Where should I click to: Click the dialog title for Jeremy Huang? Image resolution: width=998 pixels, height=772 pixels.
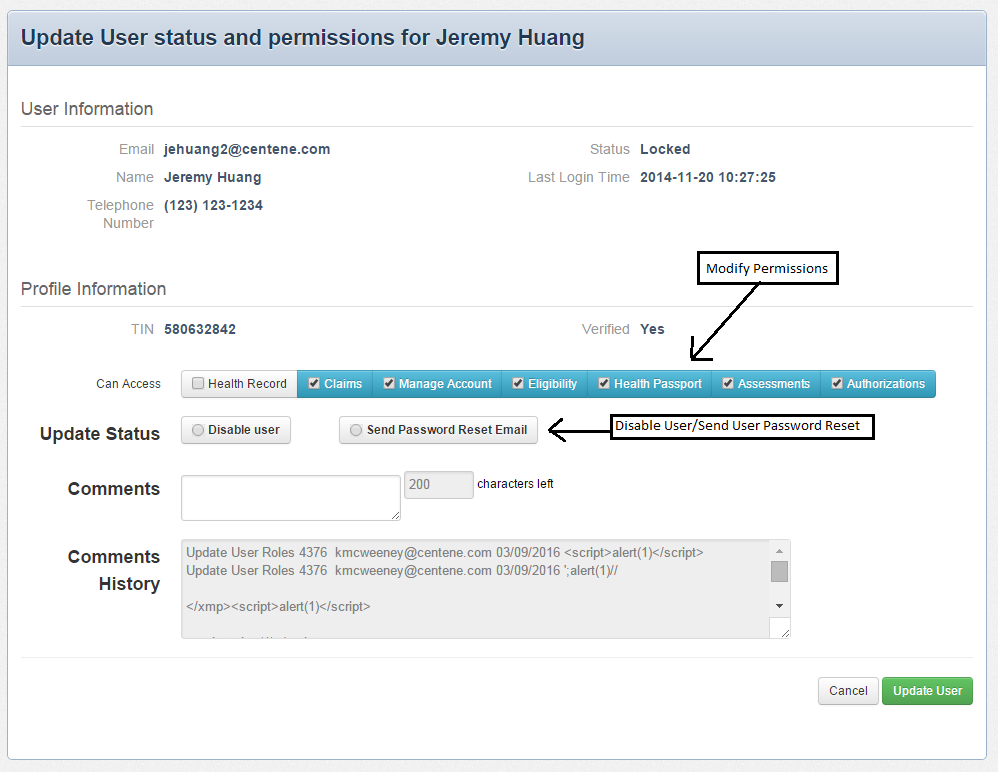click(x=302, y=38)
